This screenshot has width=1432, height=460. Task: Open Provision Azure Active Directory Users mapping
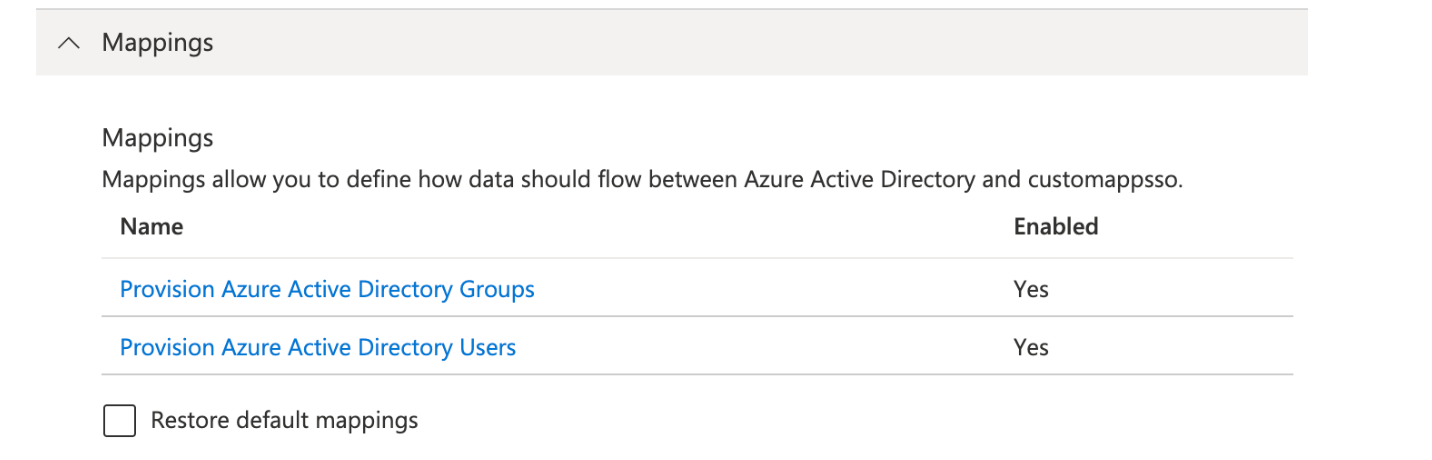point(318,347)
